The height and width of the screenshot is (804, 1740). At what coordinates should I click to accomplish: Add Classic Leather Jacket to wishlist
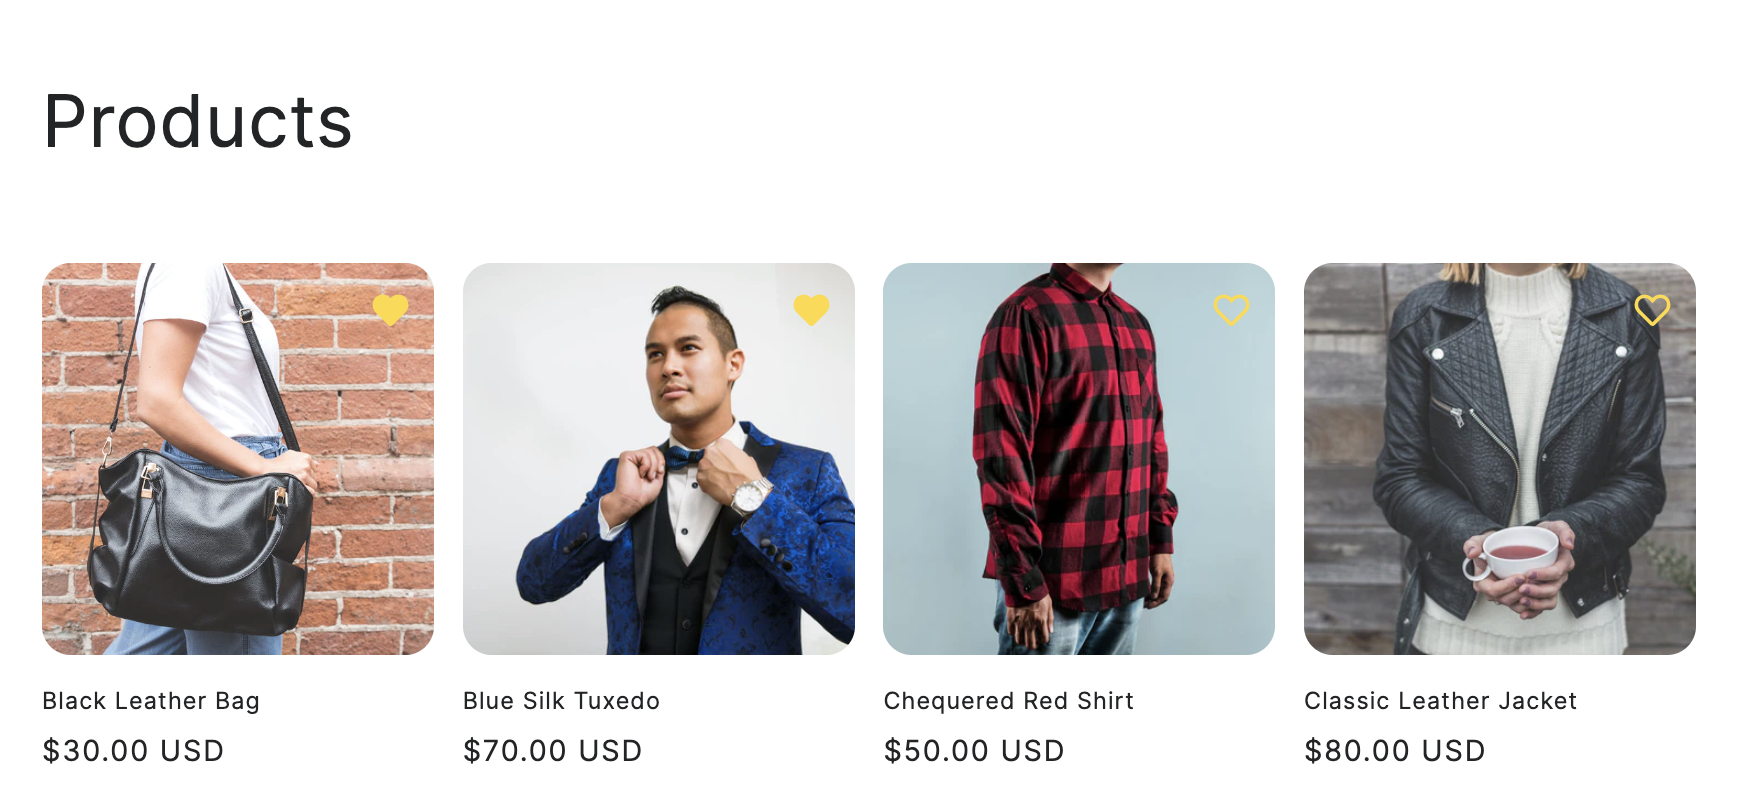tap(1652, 310)
